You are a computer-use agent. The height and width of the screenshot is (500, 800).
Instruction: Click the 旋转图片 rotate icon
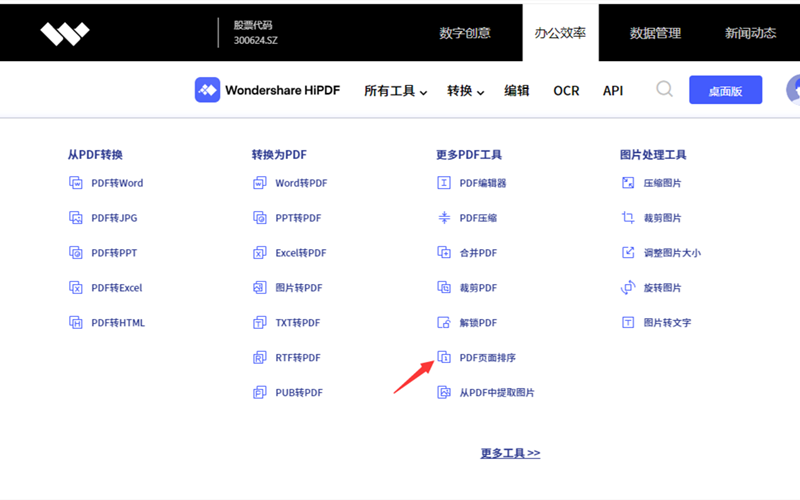tap(628, 288)
